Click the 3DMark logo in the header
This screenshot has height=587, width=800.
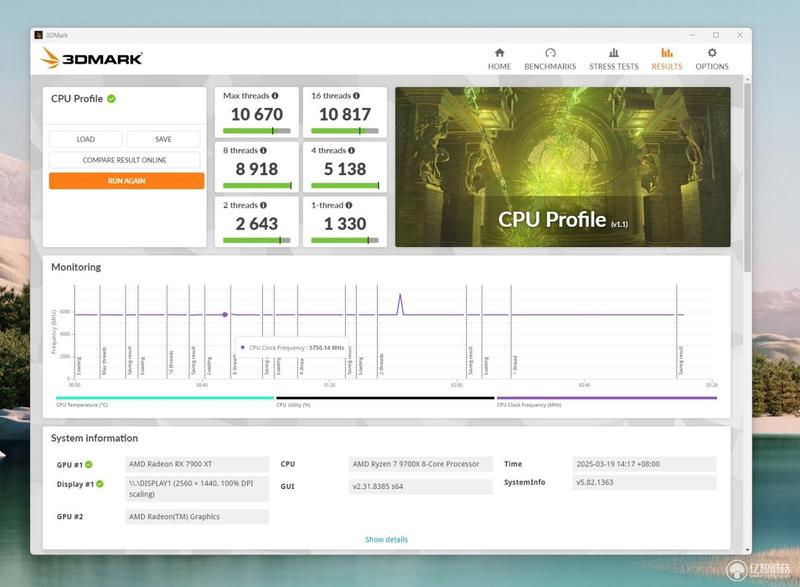pyautogui.click(x=92, y=58)
